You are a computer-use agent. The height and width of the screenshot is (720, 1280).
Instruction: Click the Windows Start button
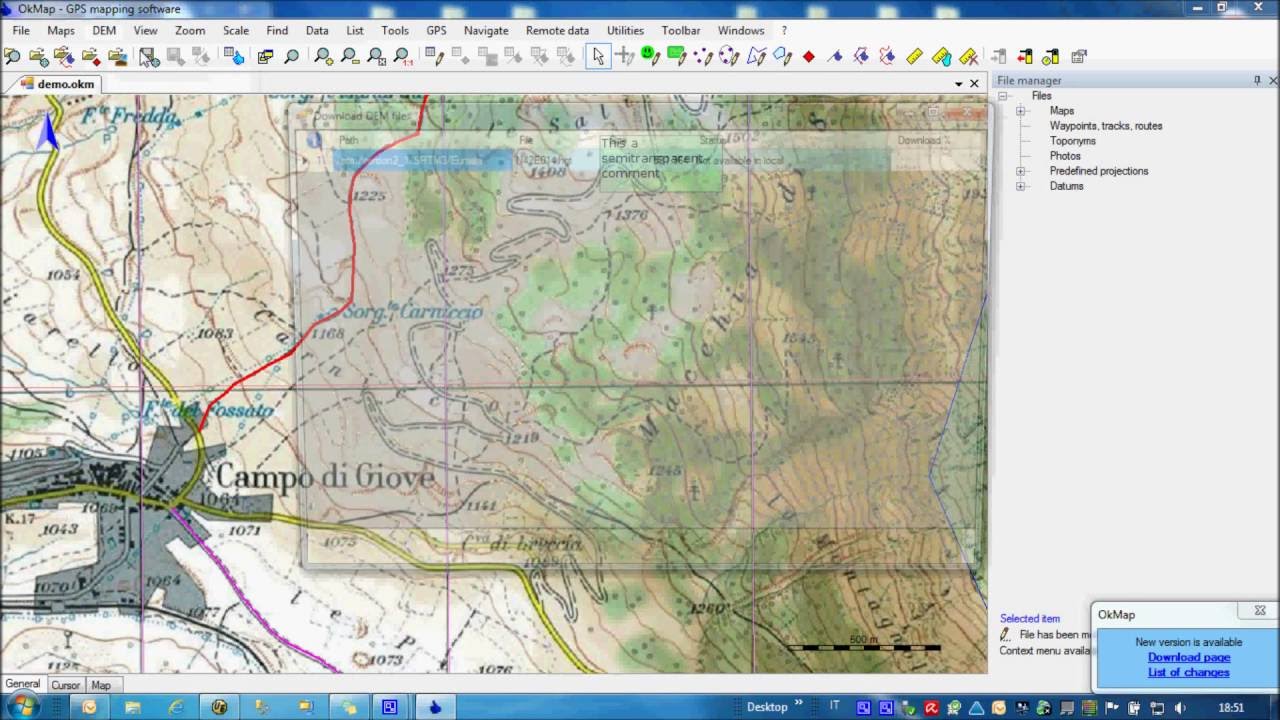click(x=22, y=707)
